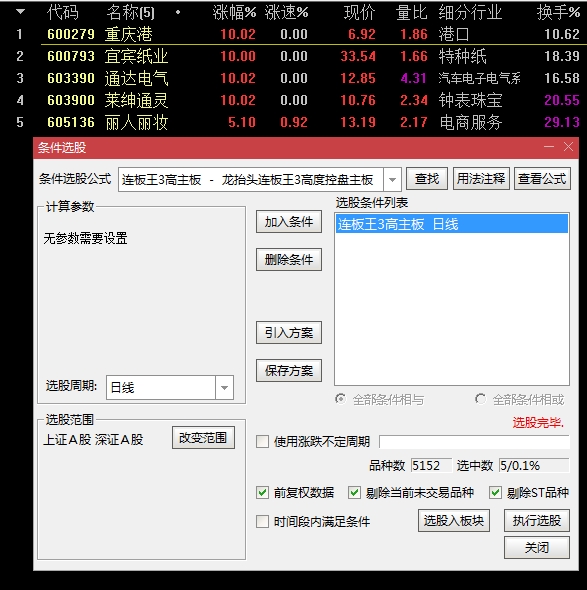Minimize the 条件选股 dialog

(x=549, y=147)
